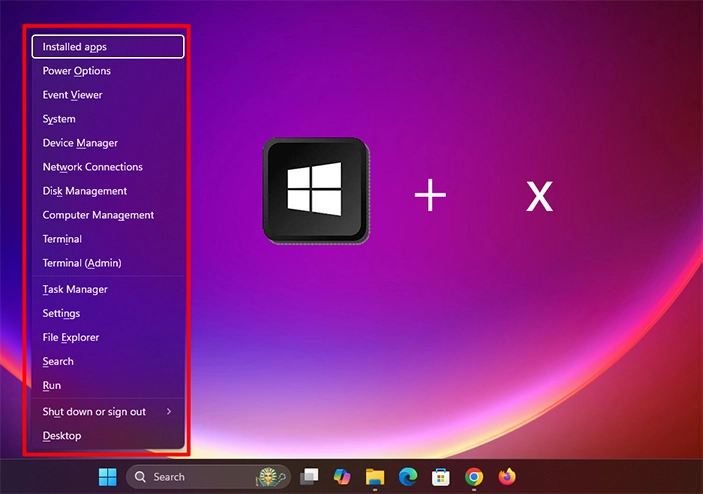Open Task Manager menu entry
The image size is (703, 494).
tap(75, 289)
